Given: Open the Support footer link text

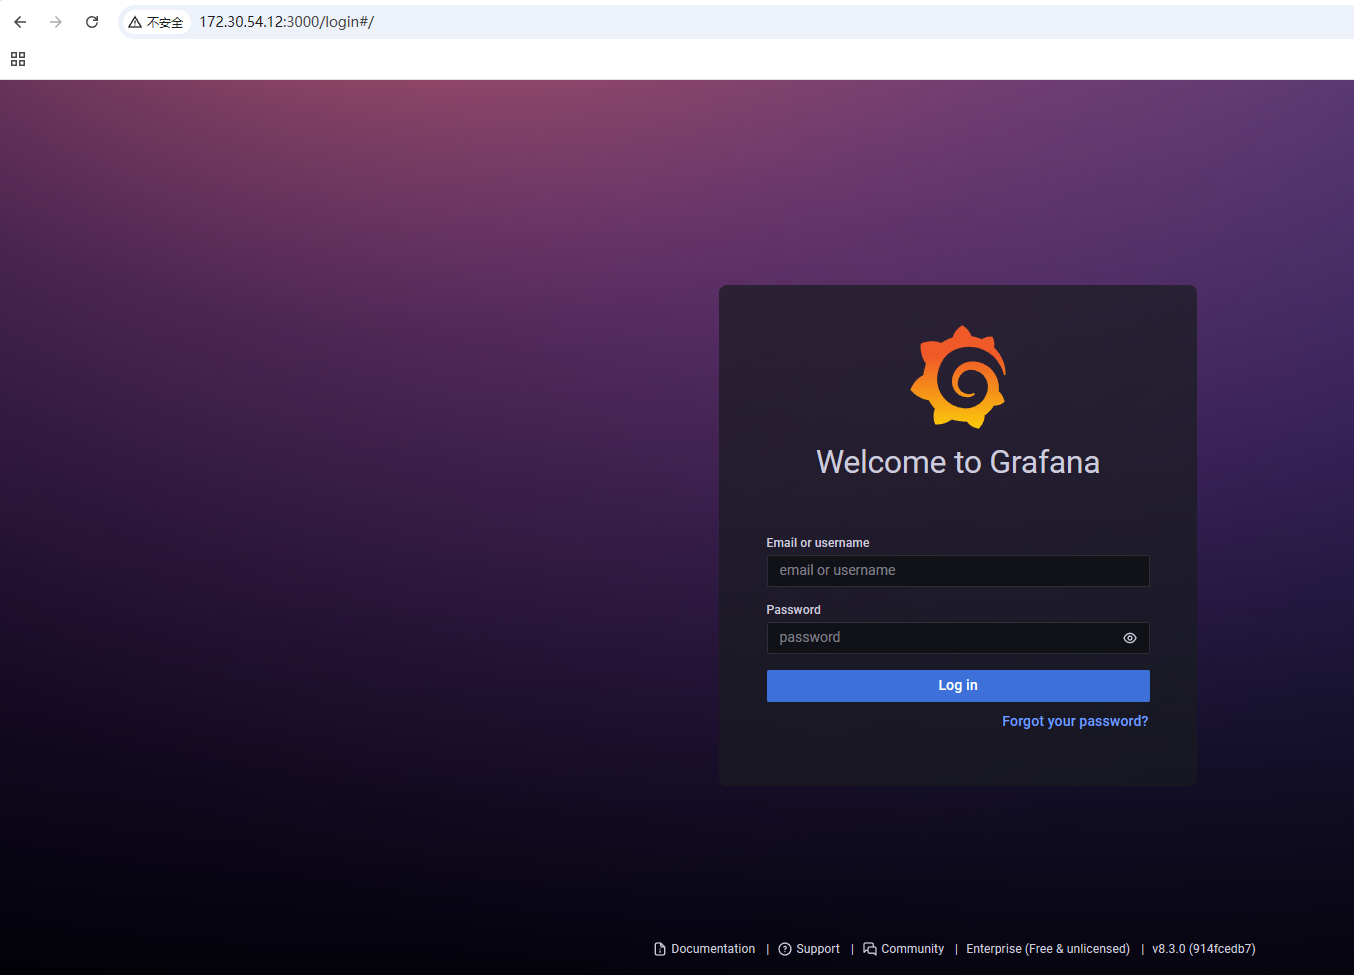Looking at the screenshot, I should [x=818, y=949].
